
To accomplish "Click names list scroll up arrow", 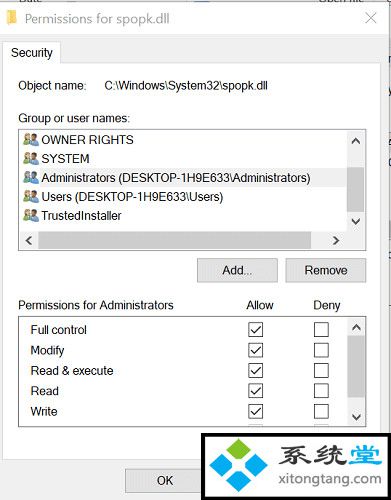I will (356, 141).
